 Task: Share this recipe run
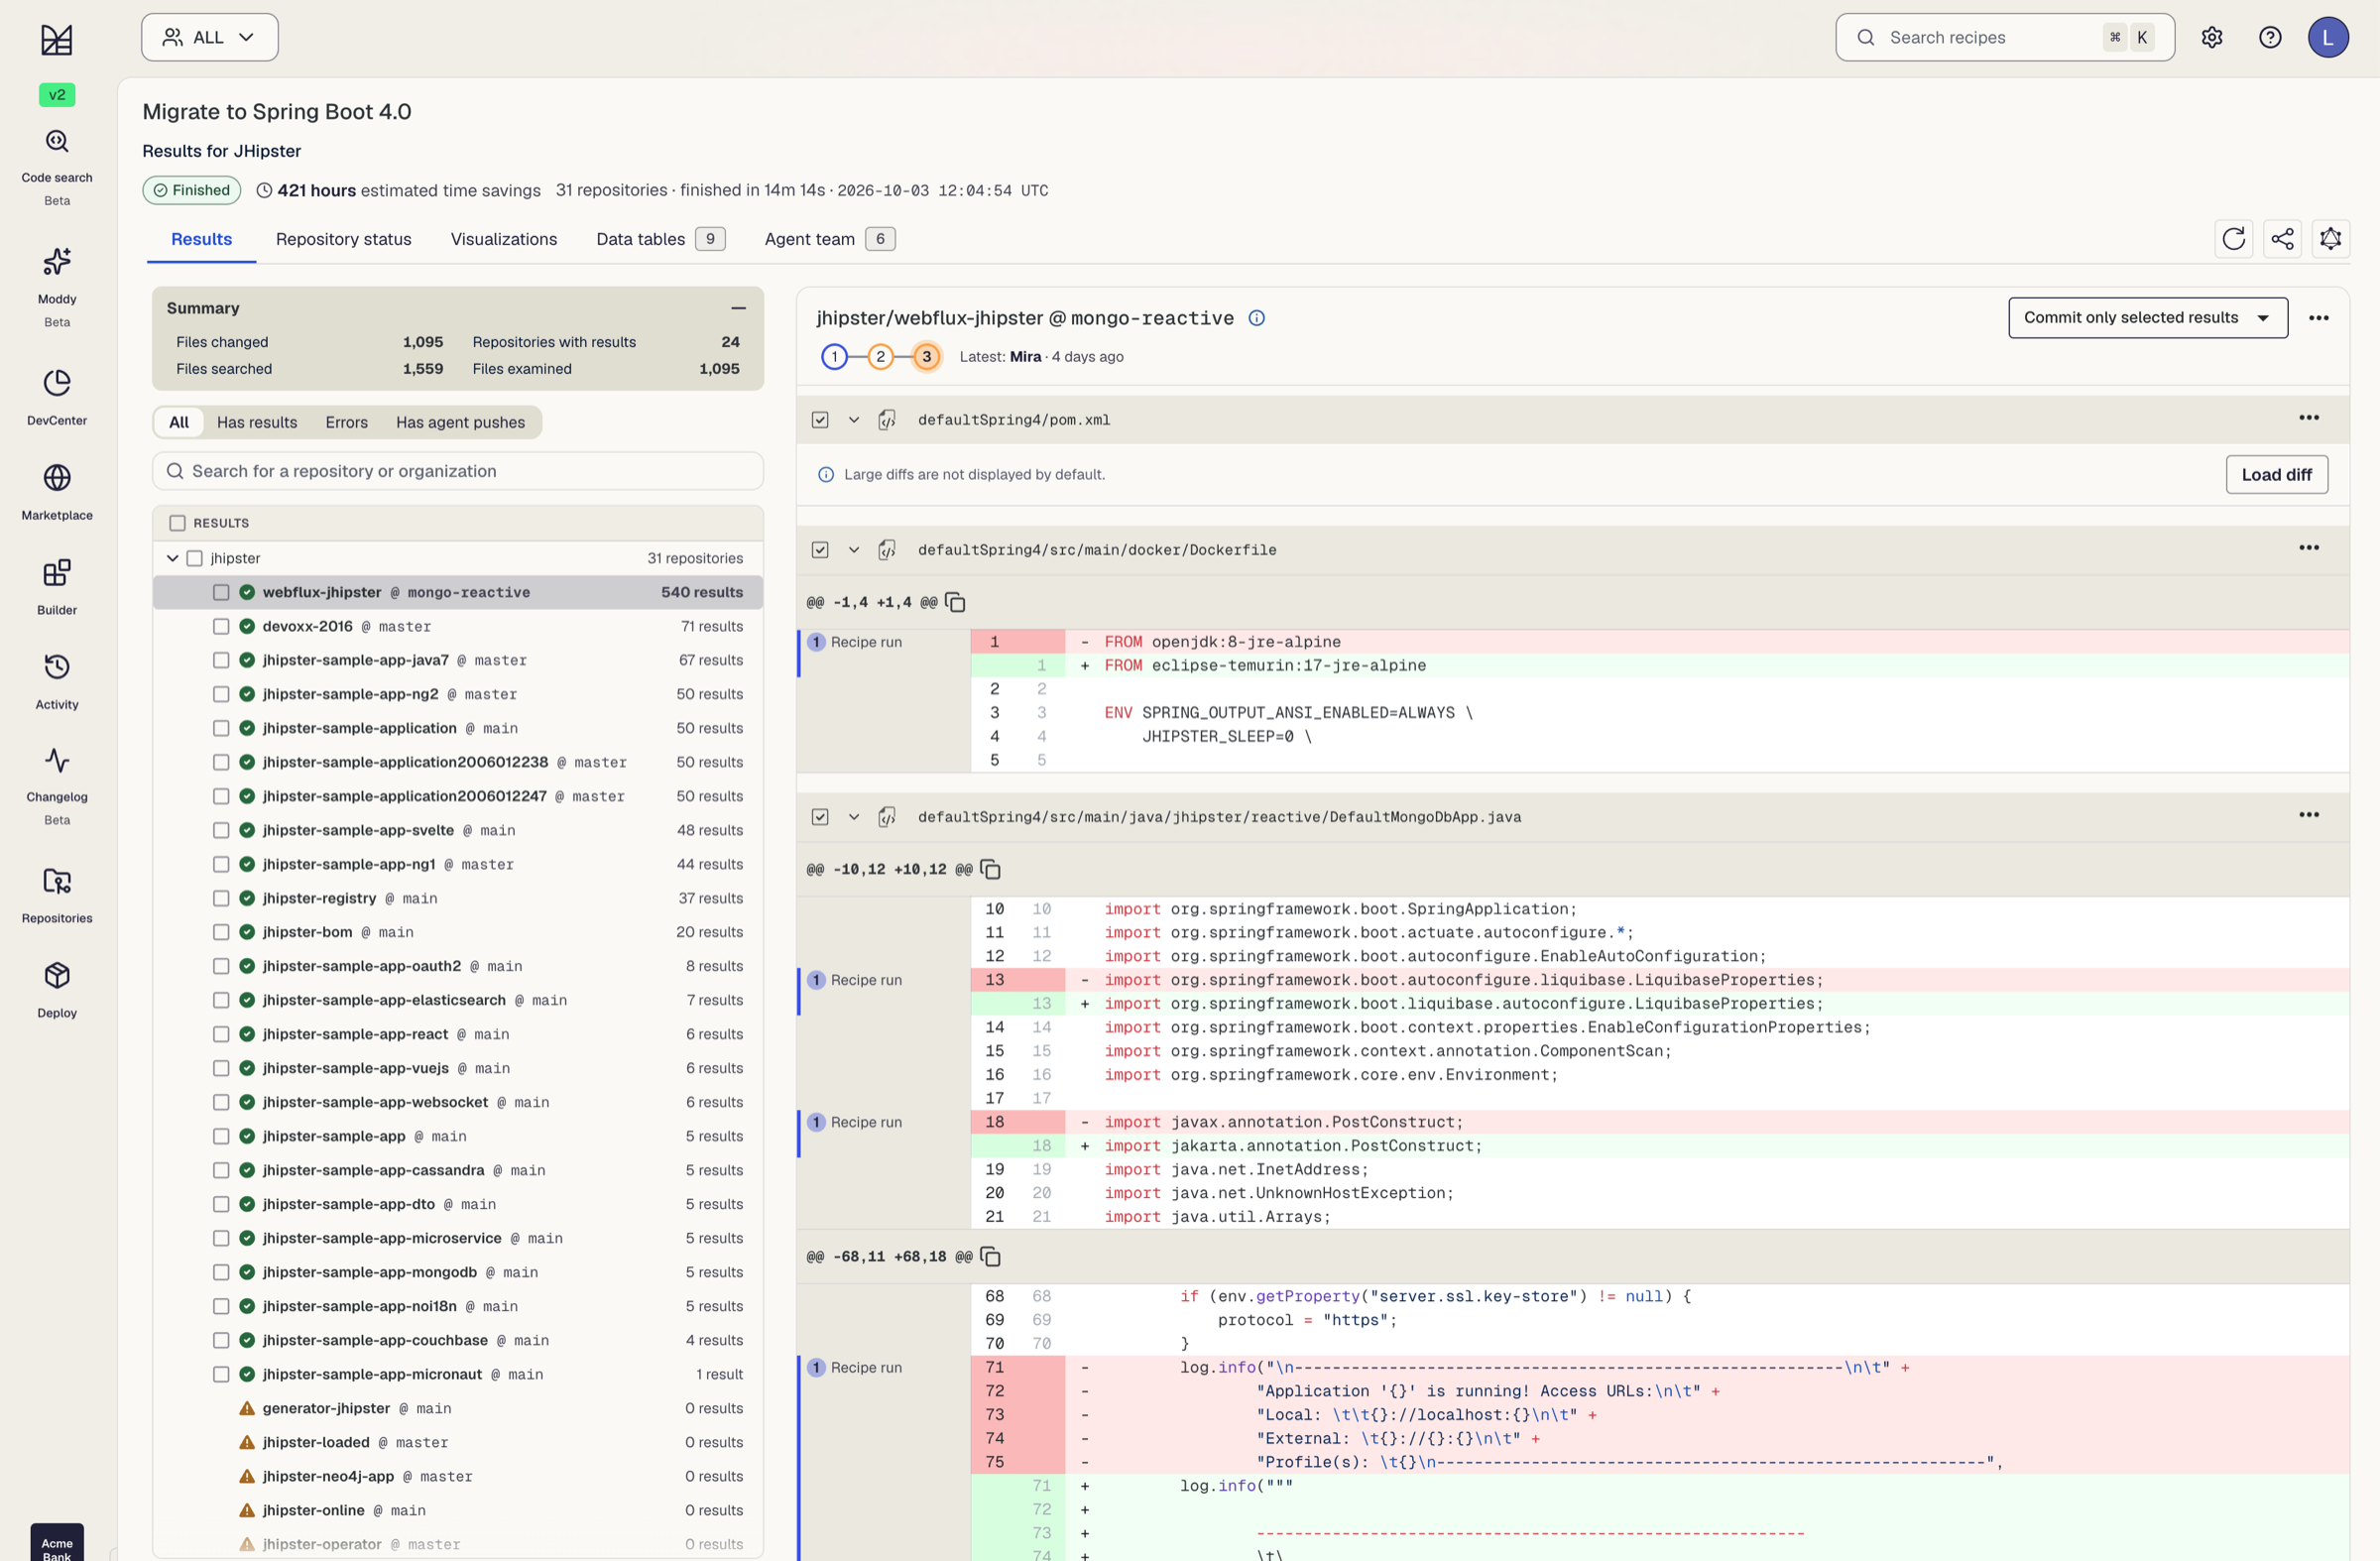pos(2282,239)
